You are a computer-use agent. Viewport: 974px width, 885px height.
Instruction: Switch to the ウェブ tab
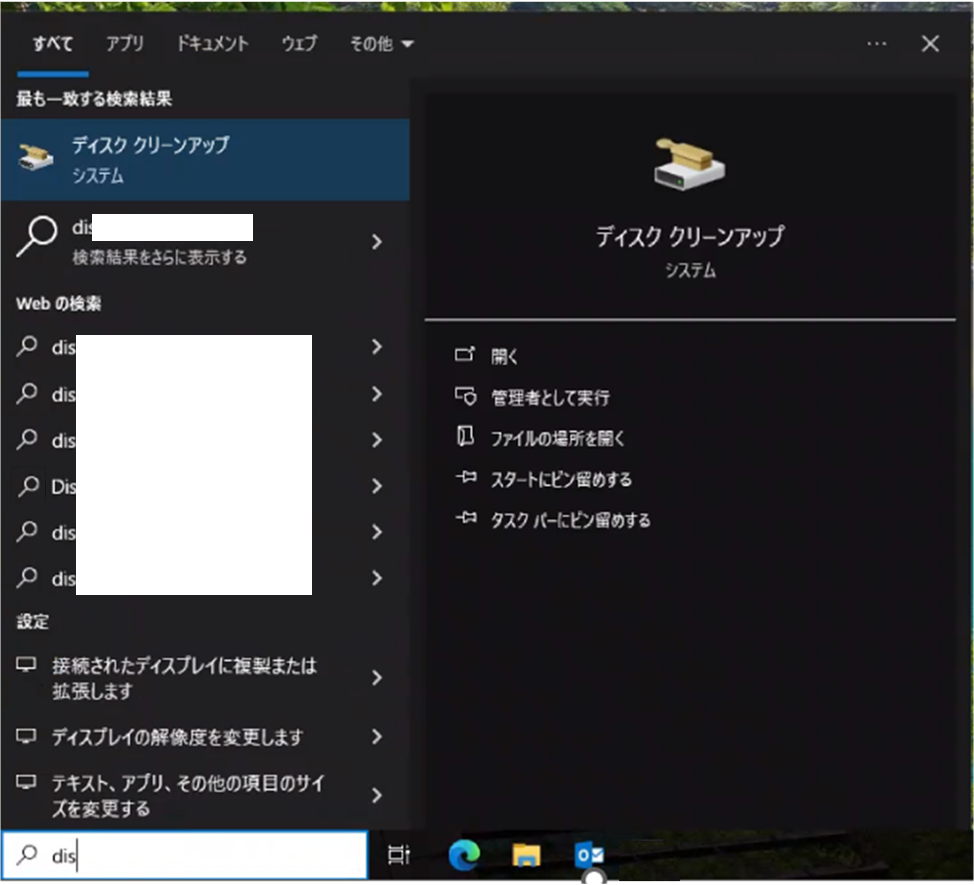coord(299,44)
